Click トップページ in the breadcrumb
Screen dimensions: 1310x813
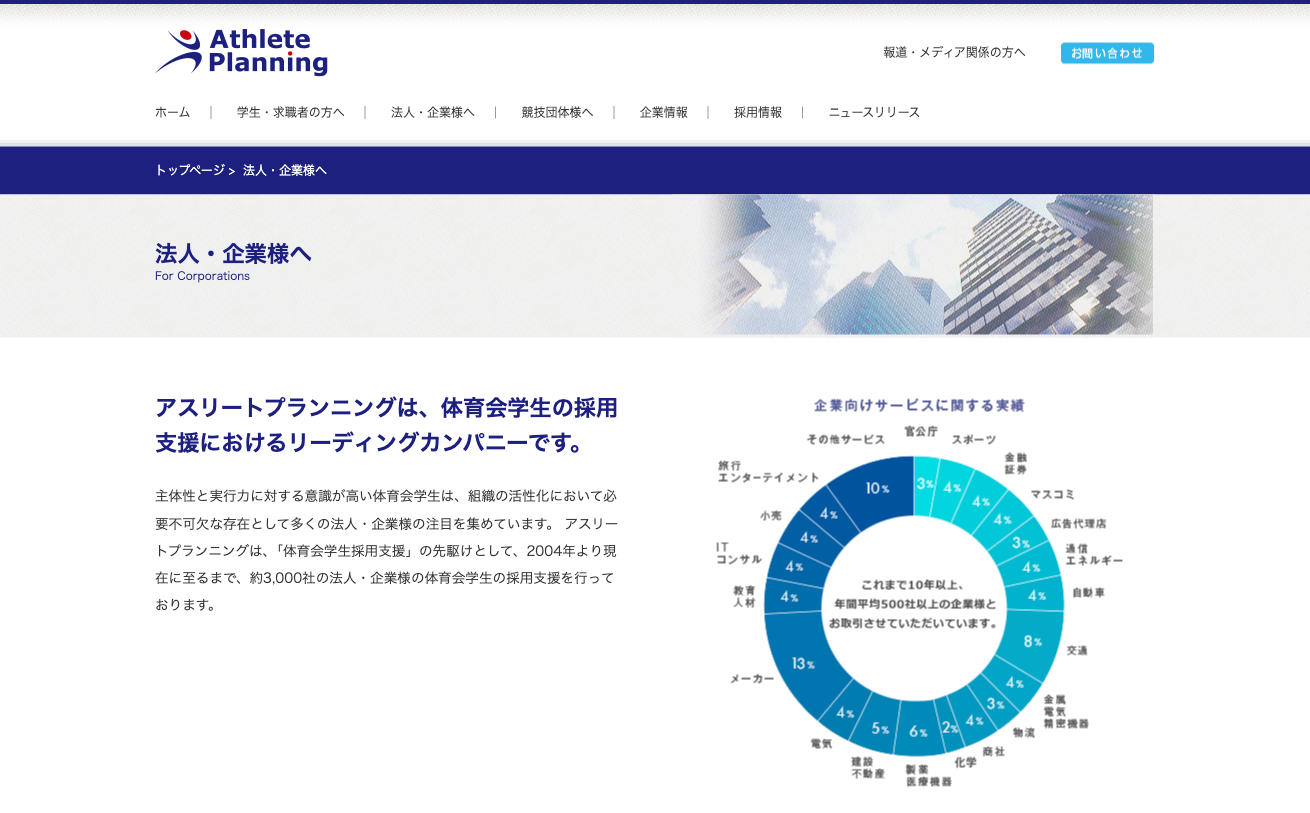(x=190, y=170)
